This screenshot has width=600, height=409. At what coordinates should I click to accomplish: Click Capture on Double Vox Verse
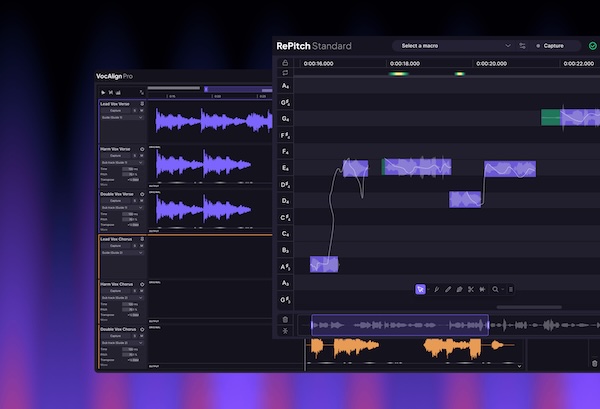click(116, 200)
